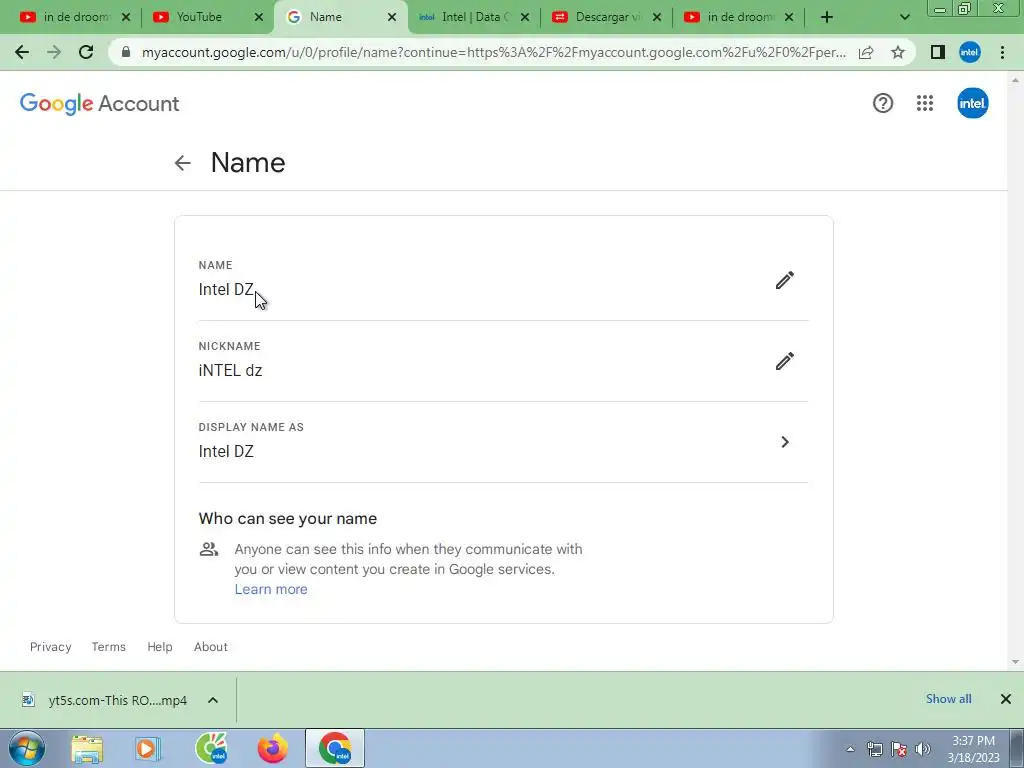1024x768 pixels.
Task: Show hidden tray icons arrow
Action: 850,749
